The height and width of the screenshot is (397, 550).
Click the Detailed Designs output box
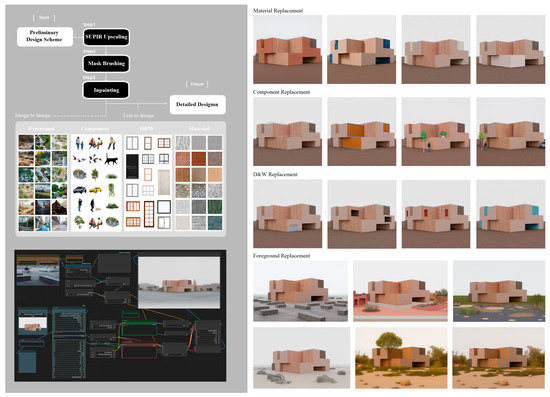(x=197, y=104)
